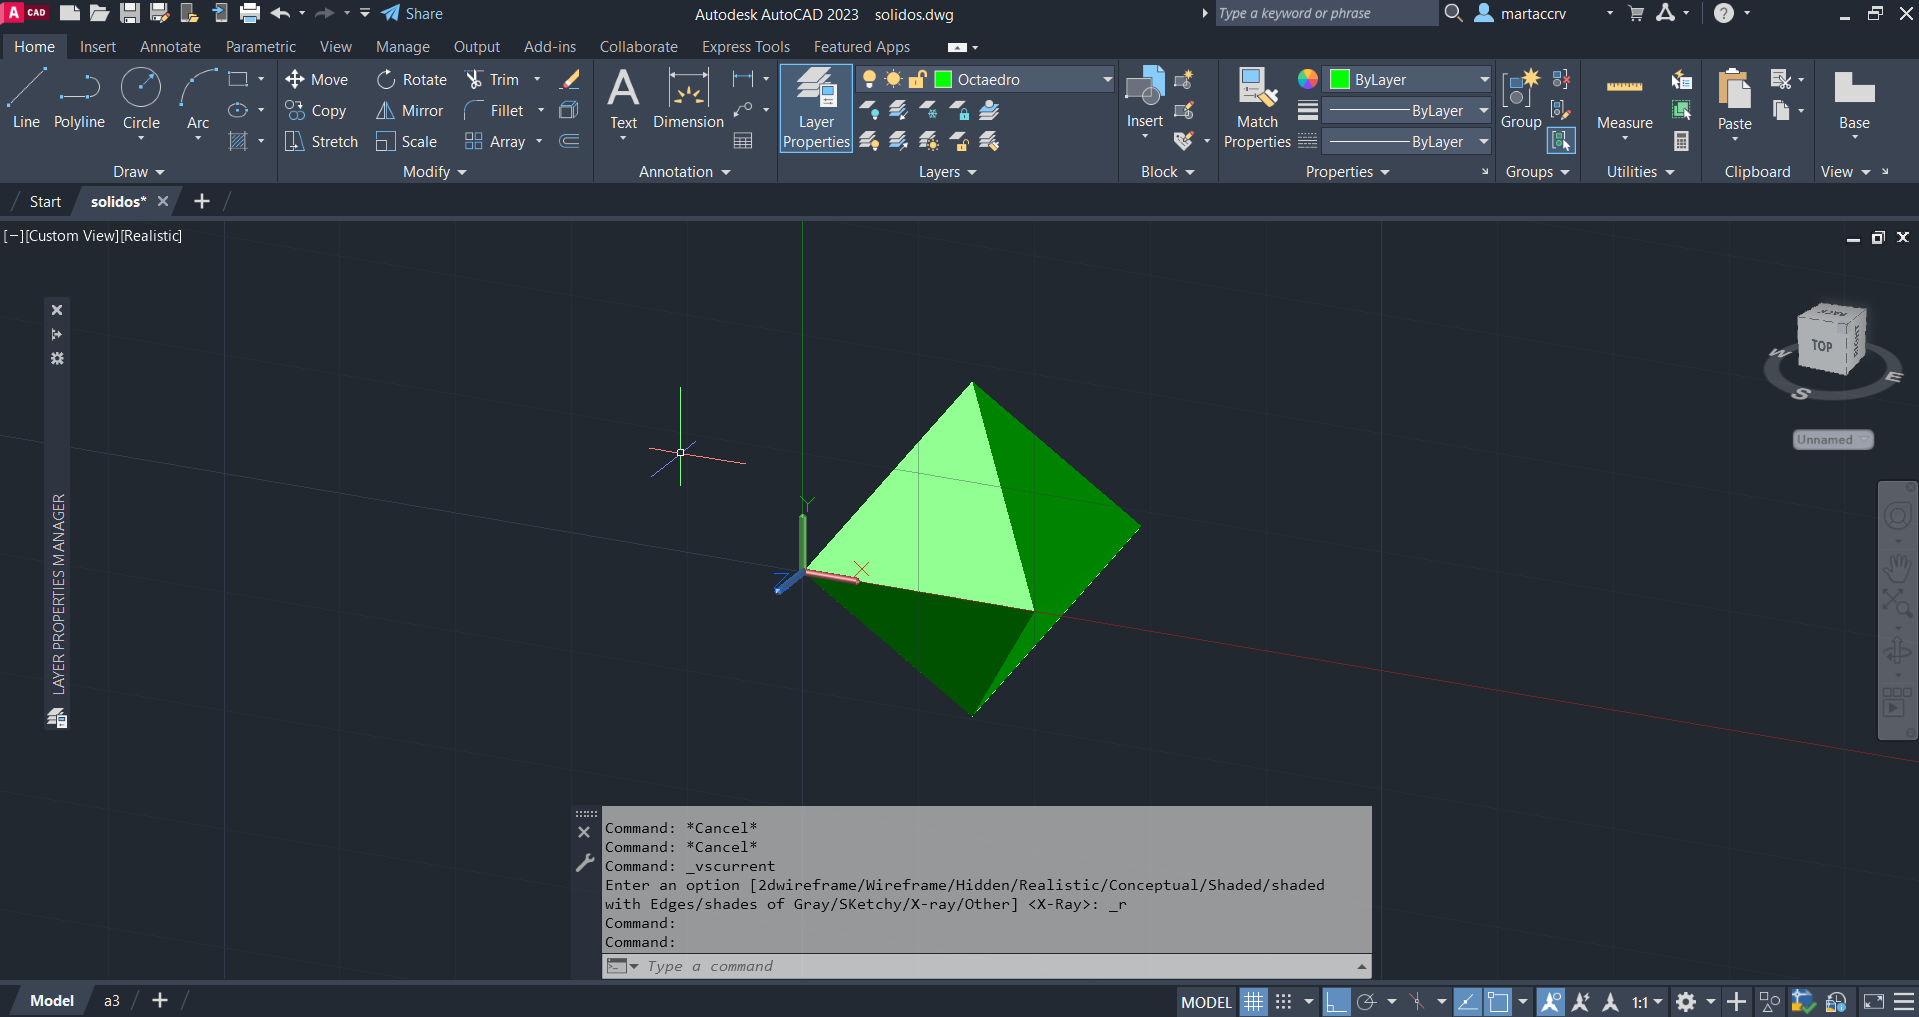Screen dimensions: 1919x1017
Task: Open the a3 layout tab
Action: 112,1001
